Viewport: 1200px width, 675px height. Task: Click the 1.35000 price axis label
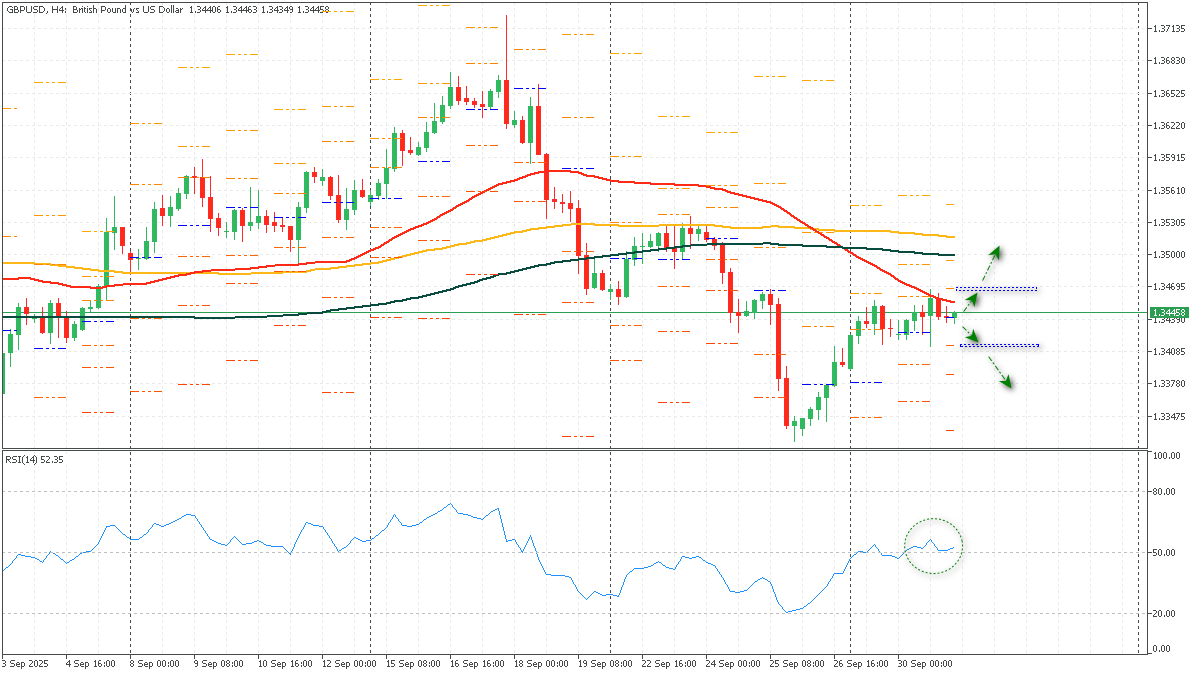click(x=1169, y=255)
